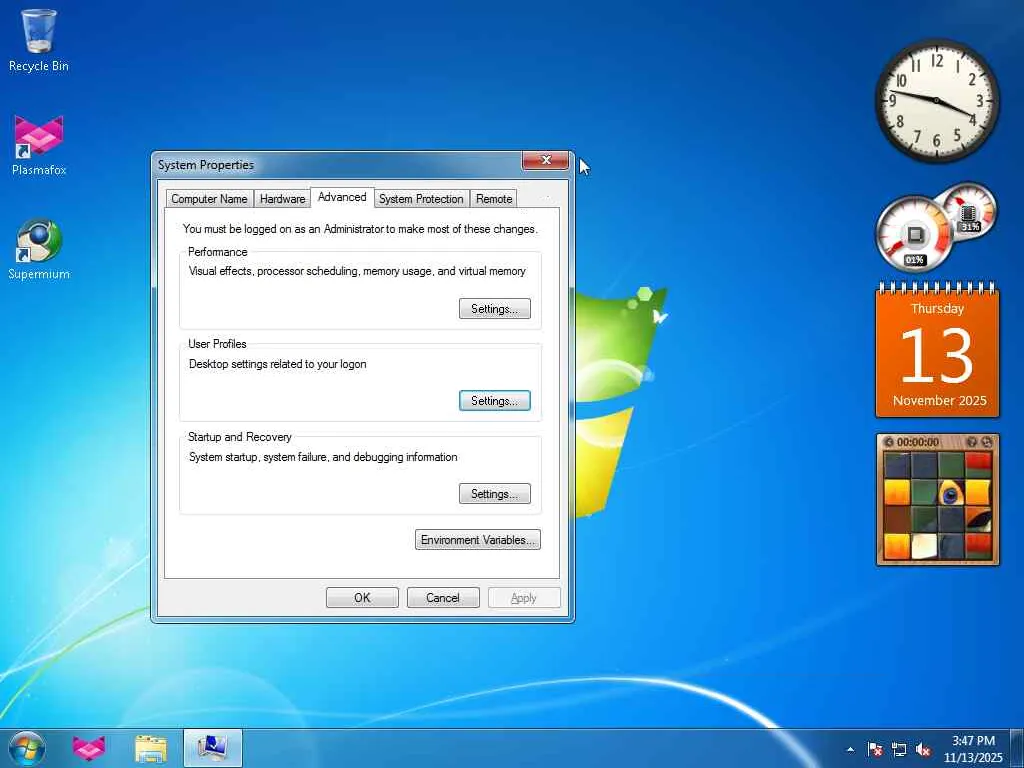The width and height of the screenshot is (1024, 768).
Task: Show the picture puzzle solved image
Action: (x=972, y=442)
